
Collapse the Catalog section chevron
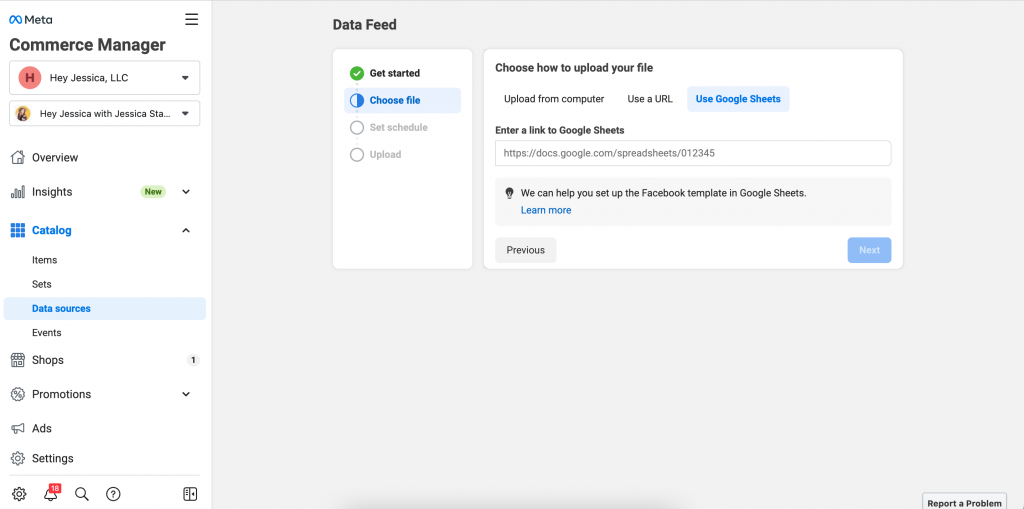(x=186, y=231)
